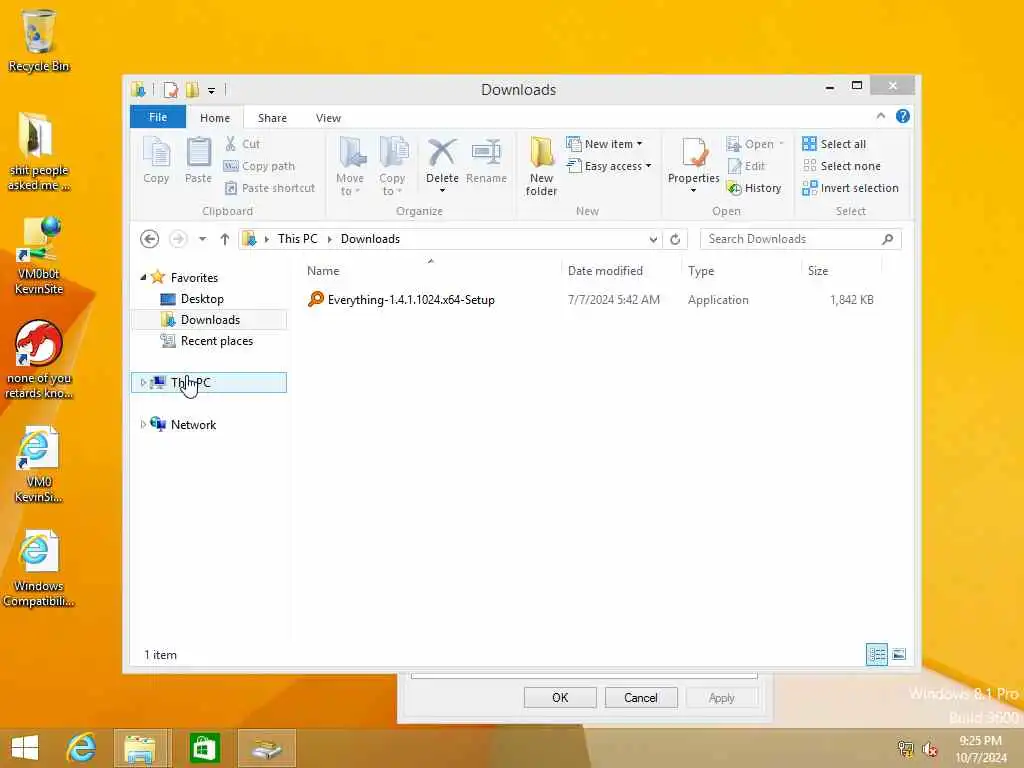The height and width of the screenshot is (768, 1024).
Task: Select This PC in the navigation pane
Action: (x=209, y=382)
